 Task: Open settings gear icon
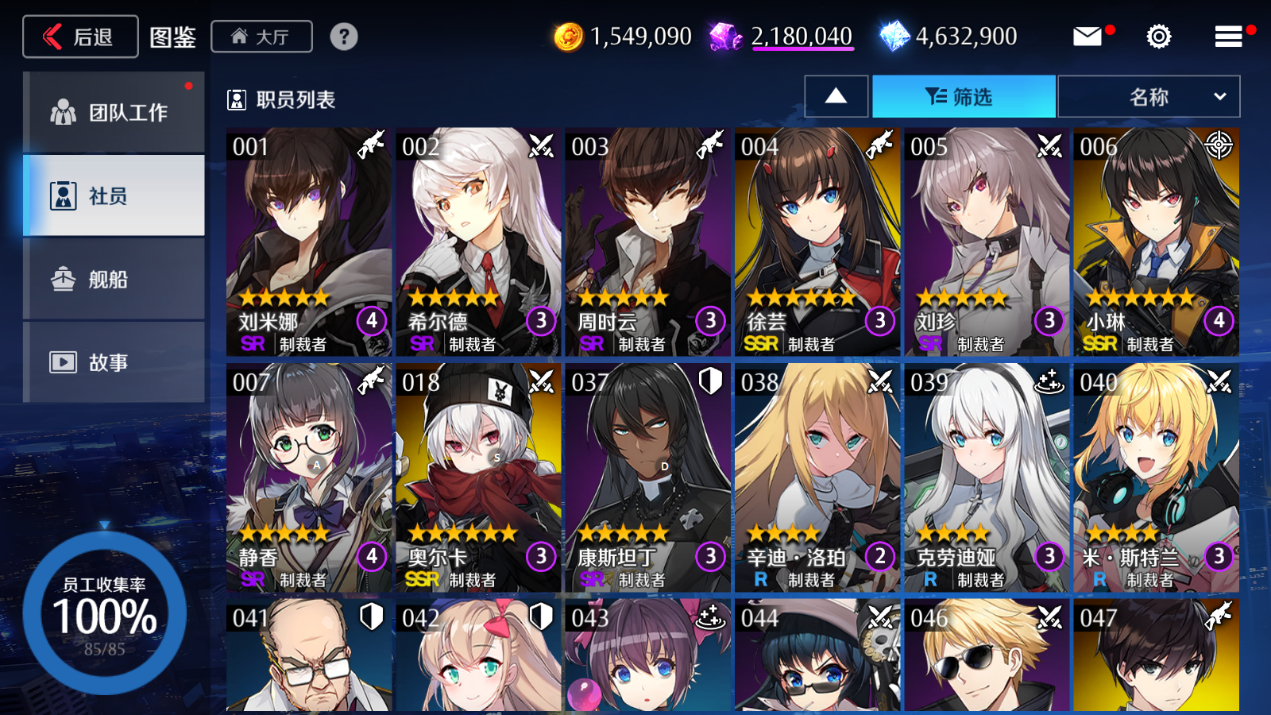tap(1159, 37)
